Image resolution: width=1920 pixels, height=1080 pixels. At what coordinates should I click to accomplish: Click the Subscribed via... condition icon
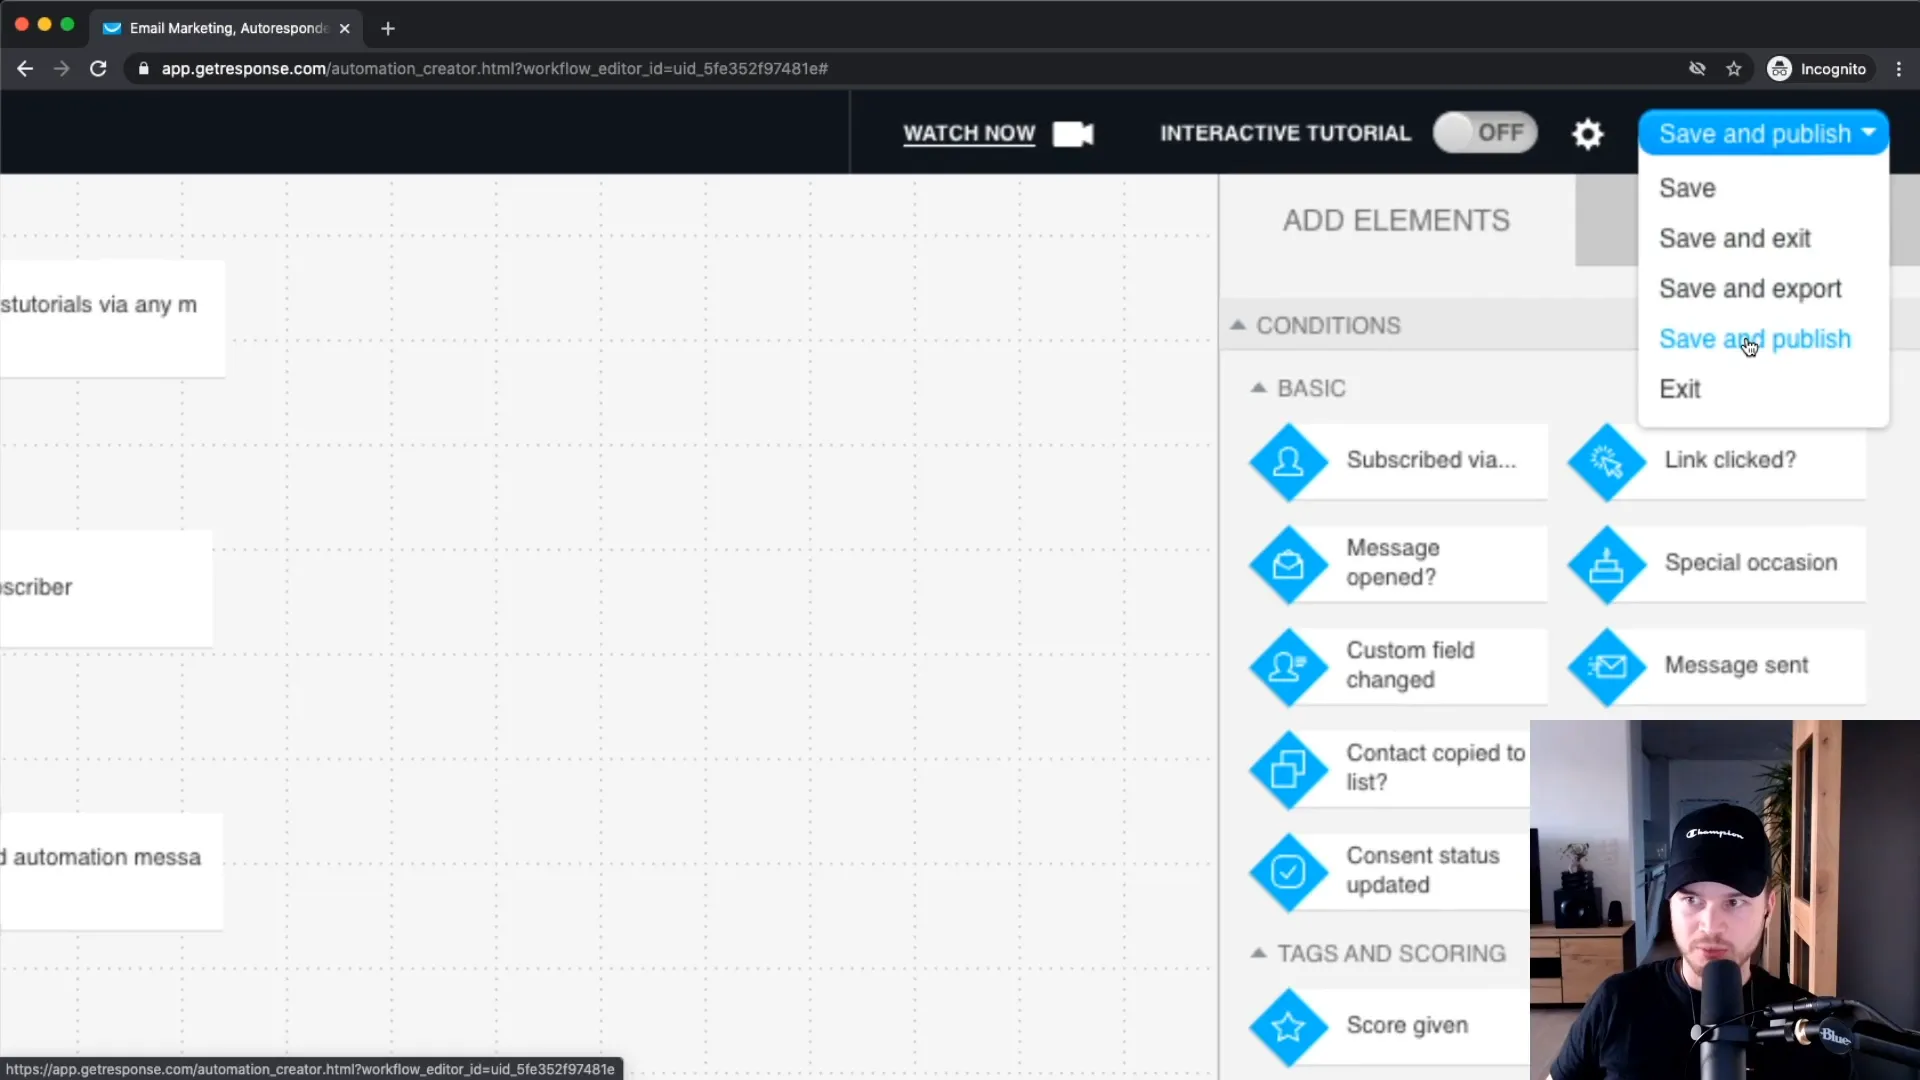click(x=1292, y=460)
